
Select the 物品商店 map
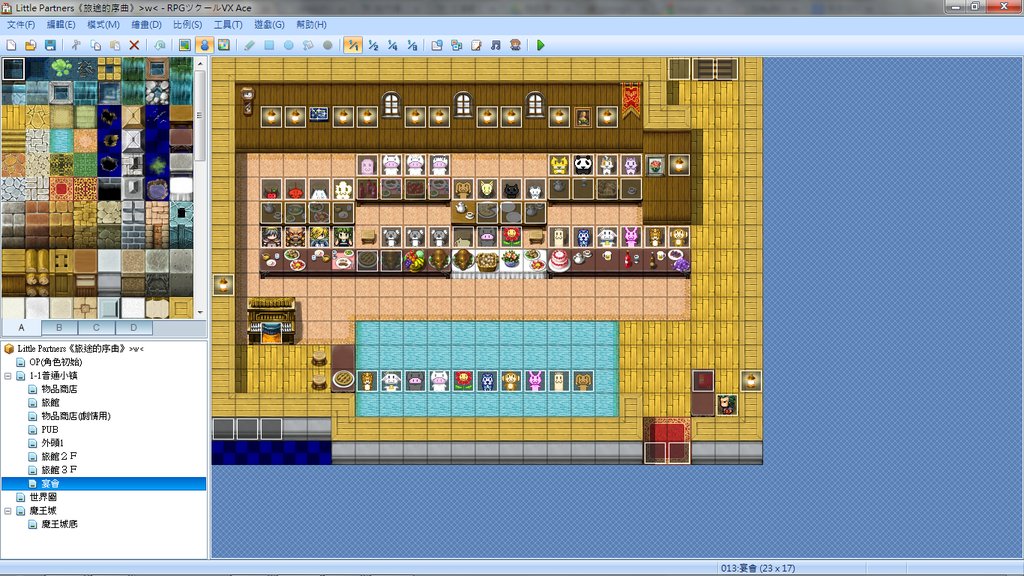(59, 389)
